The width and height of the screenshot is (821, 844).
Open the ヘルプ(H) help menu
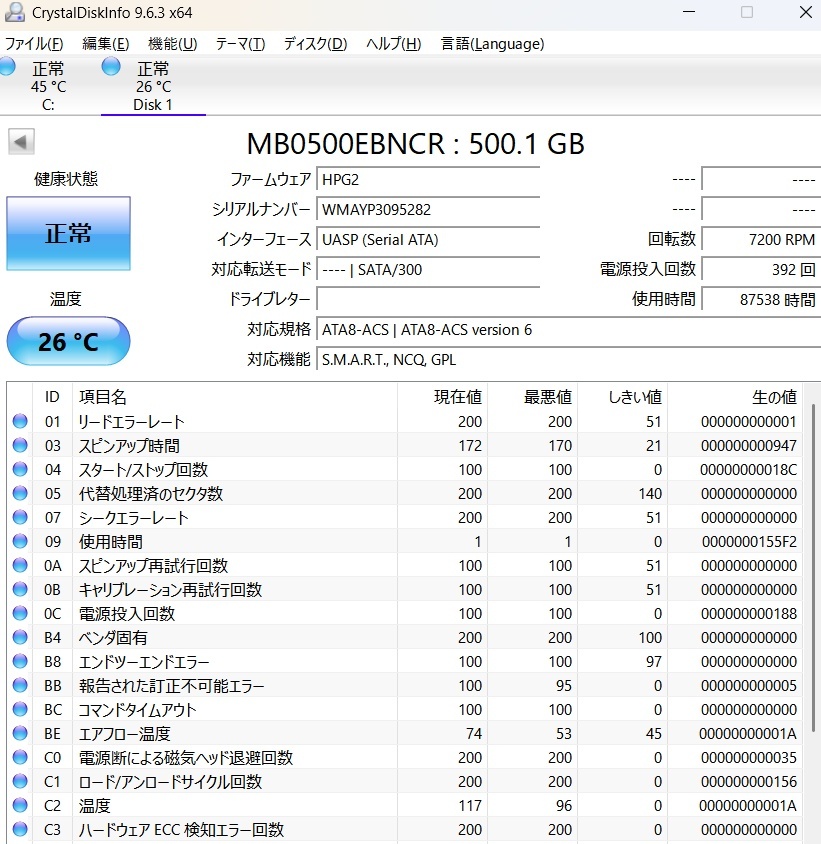[x=392, y=44]
